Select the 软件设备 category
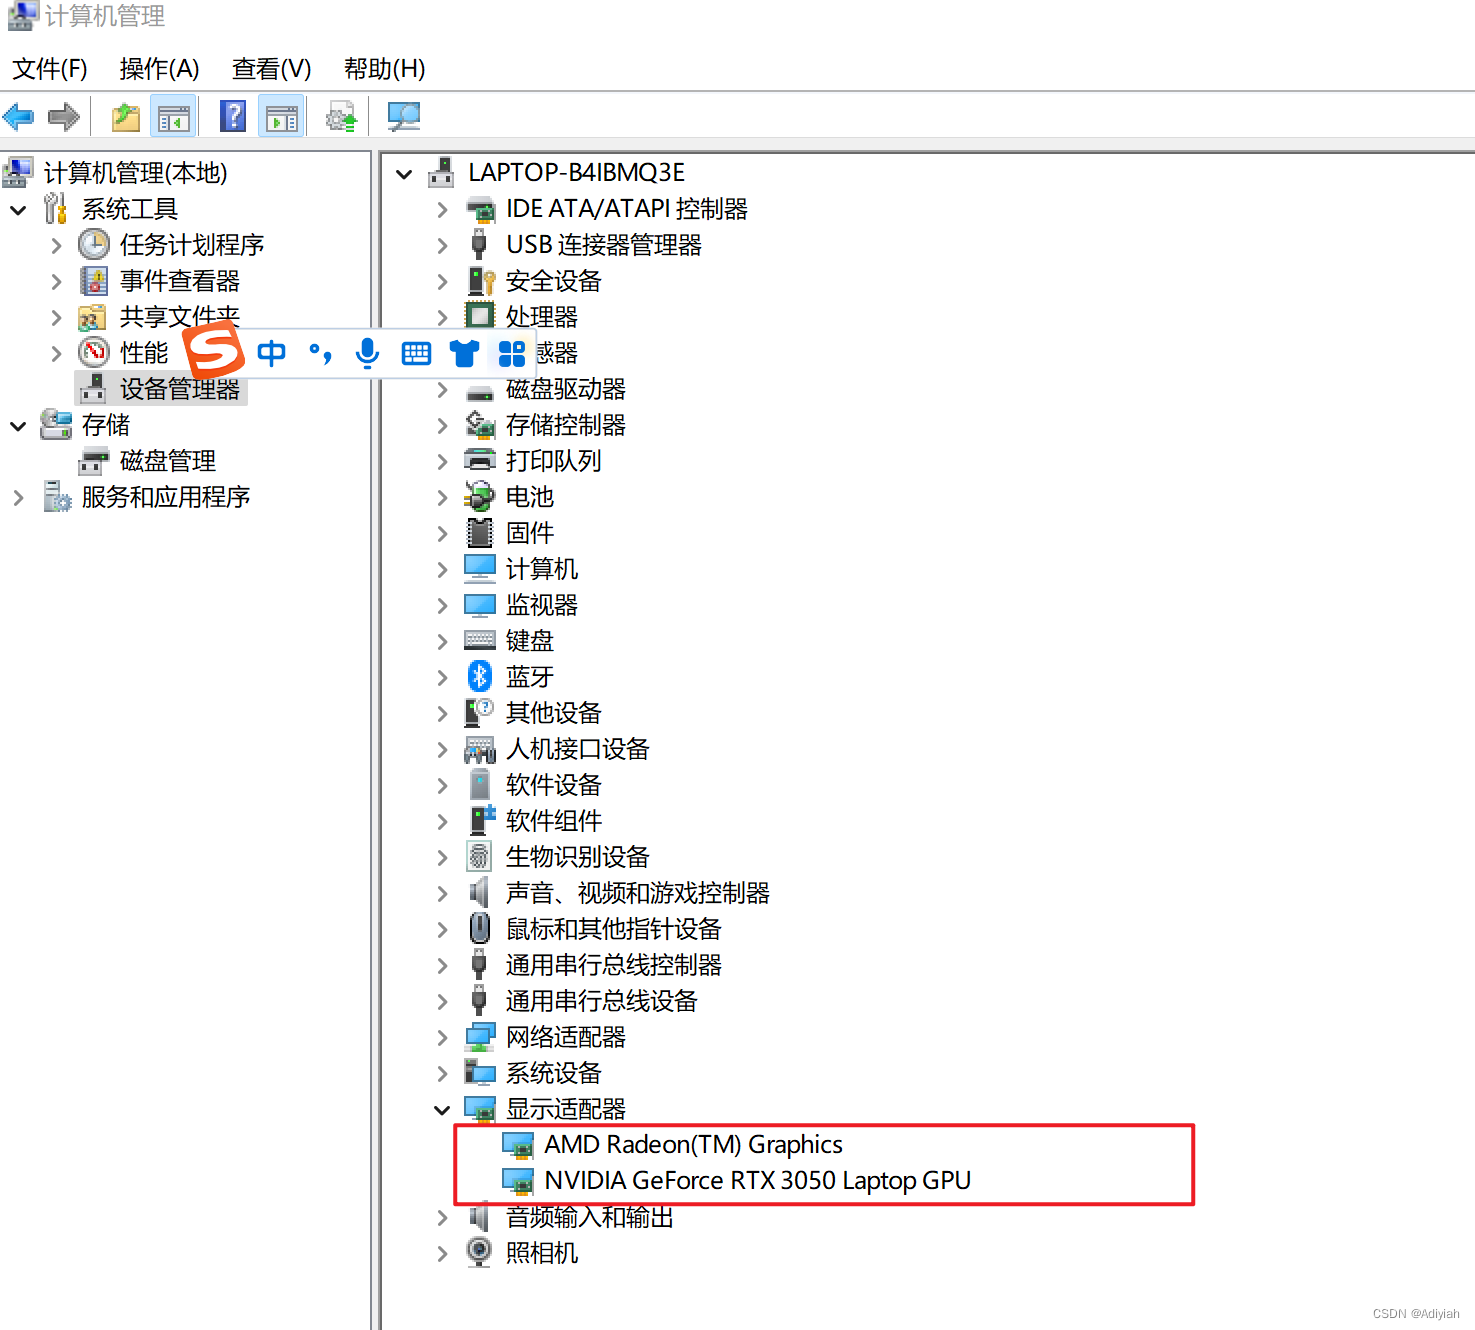 point(554,785)
